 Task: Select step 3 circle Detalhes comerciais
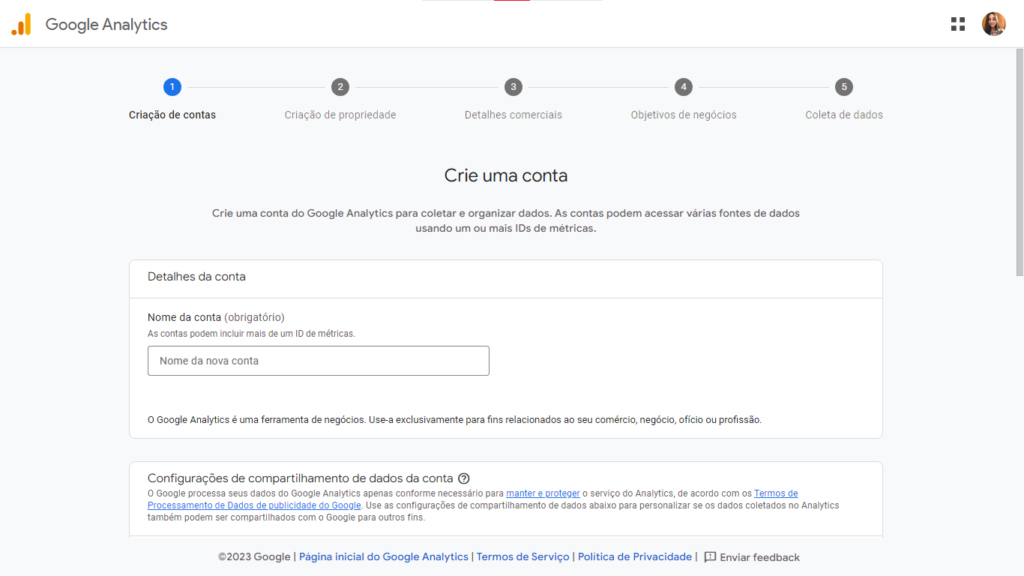pos(513,87)
